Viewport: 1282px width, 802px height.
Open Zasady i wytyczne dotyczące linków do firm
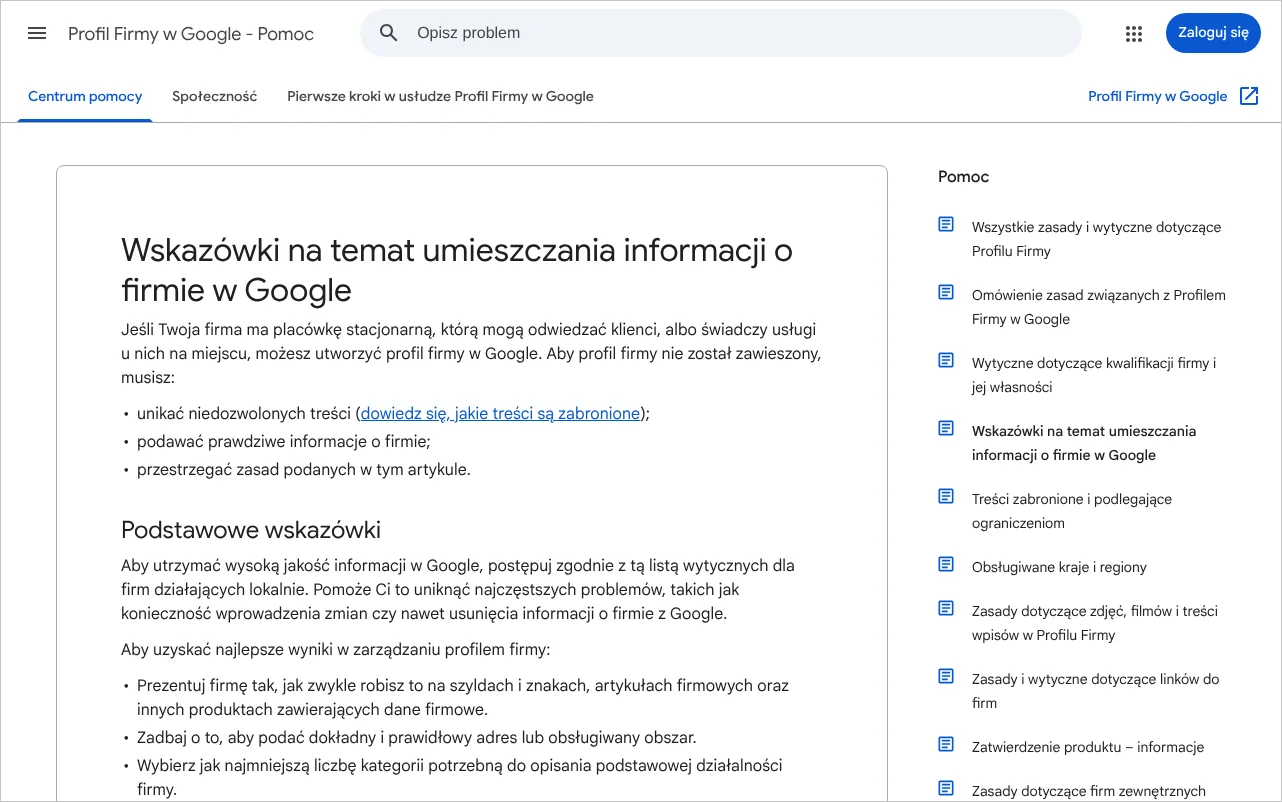click(x=1096, y=691)
